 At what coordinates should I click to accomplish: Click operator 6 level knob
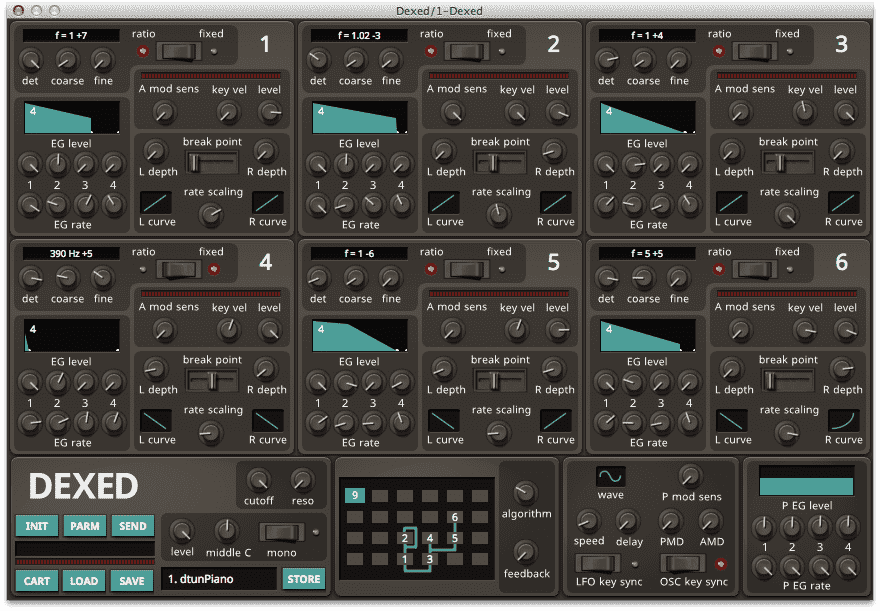[x=846, y=330]
